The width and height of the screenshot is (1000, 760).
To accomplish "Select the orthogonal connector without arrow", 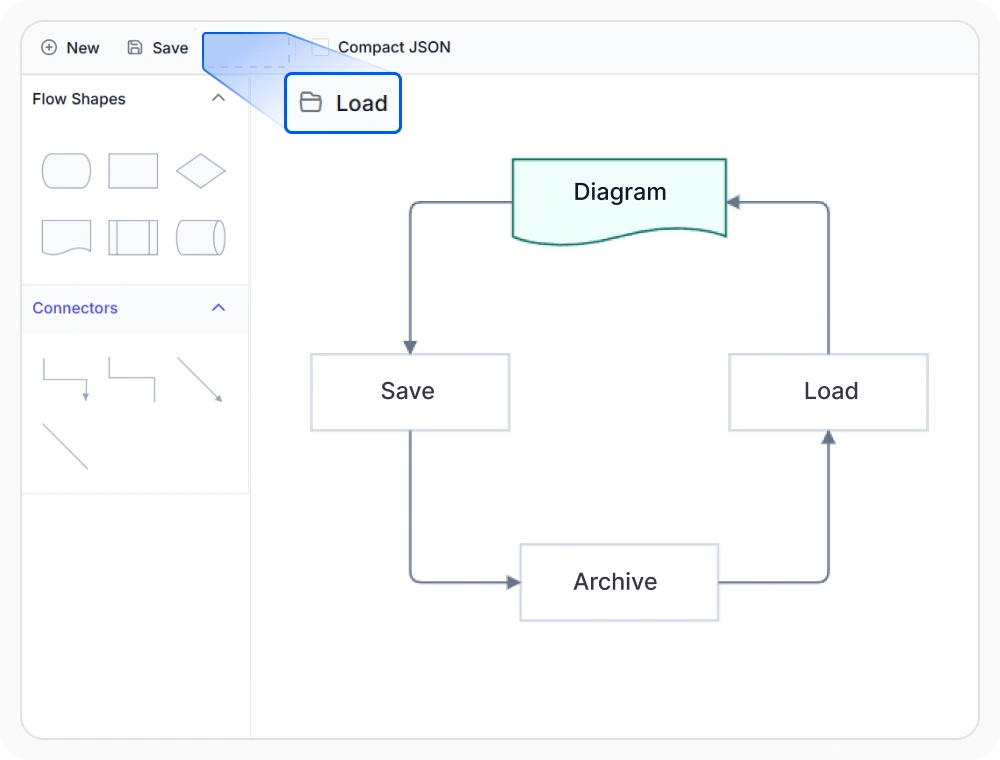I will (x=132, y=379).
